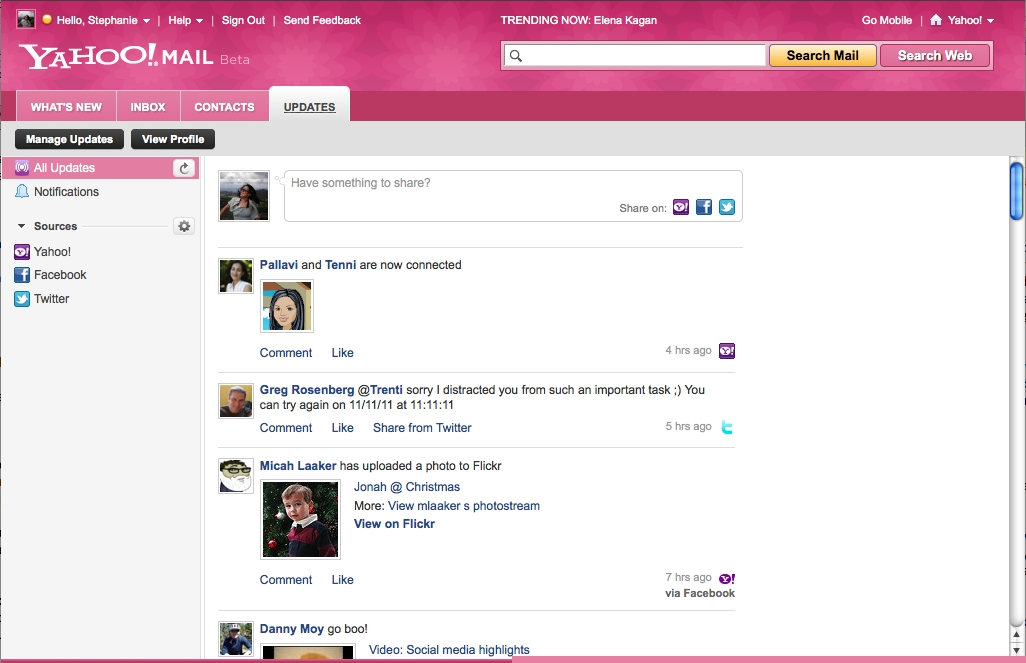
Task: Switch to the Inbox tab
Action: [148, 107]
